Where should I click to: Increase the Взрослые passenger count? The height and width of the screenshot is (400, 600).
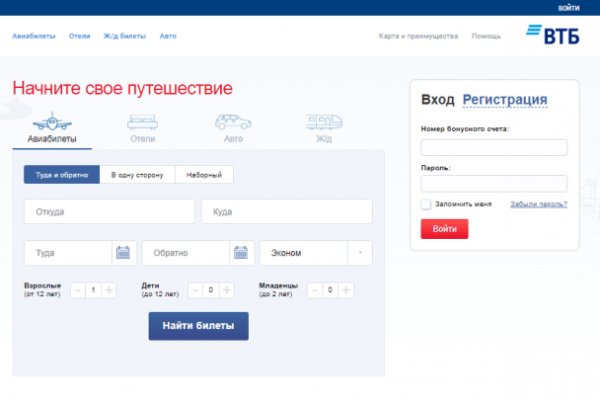point(109,290)
